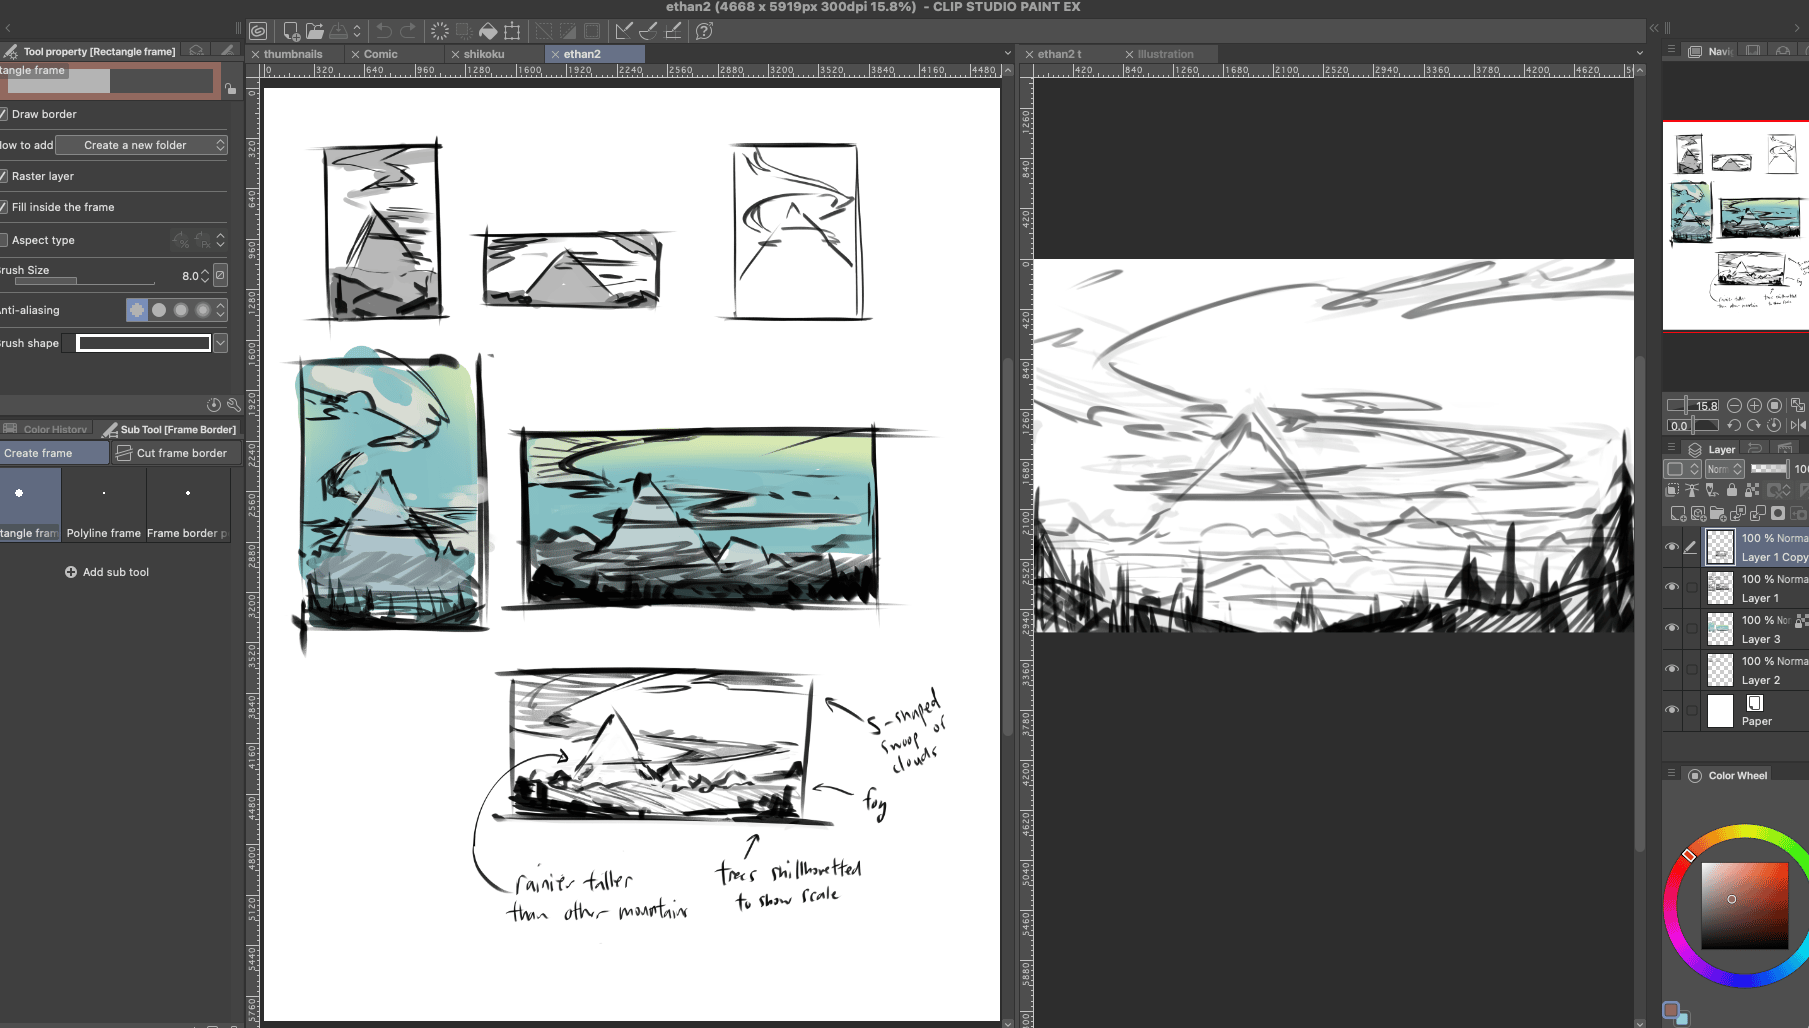Open the 'Create a new folder' dropdown
The image size is (1809, 1028).
(x=141, y=145)
